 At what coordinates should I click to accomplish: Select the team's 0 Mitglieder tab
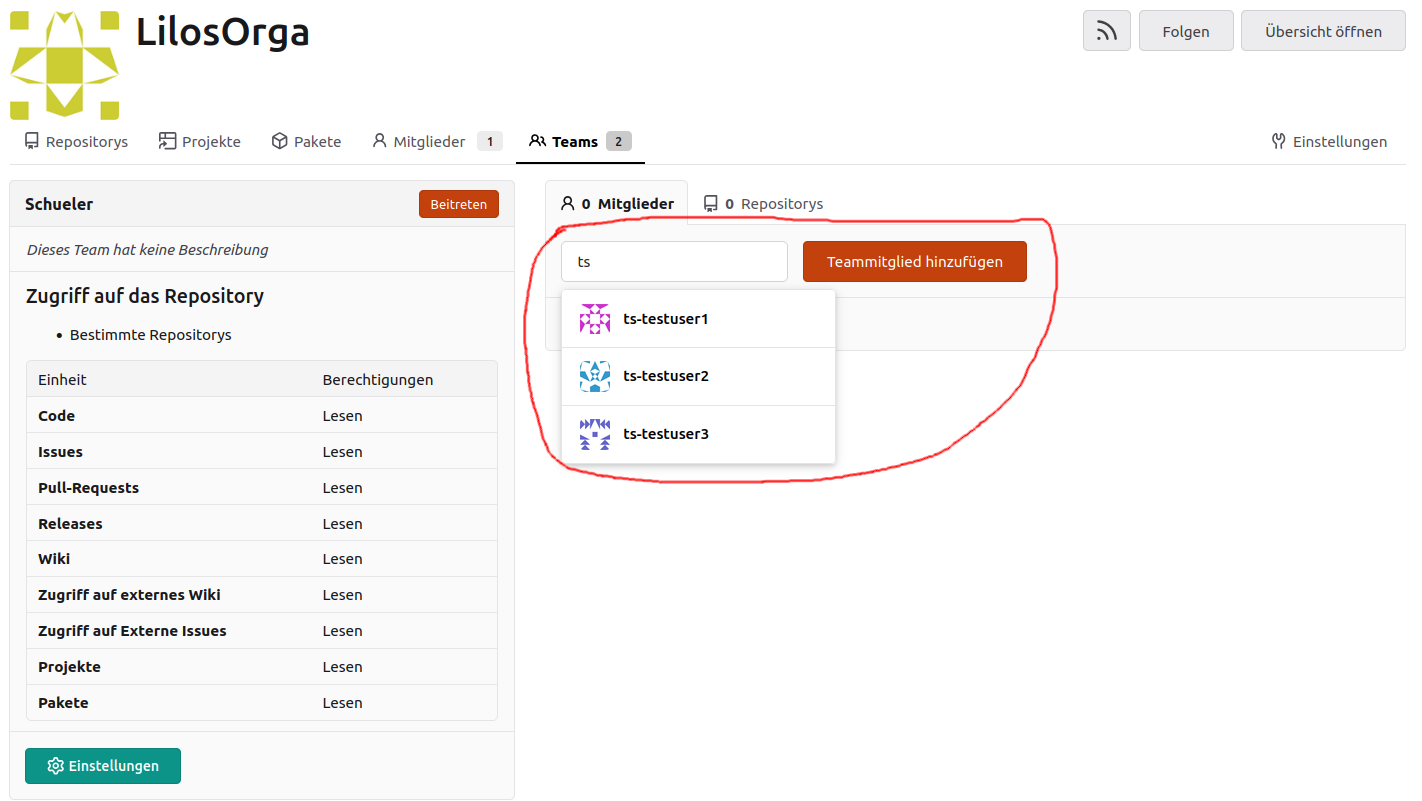point(617,204)
